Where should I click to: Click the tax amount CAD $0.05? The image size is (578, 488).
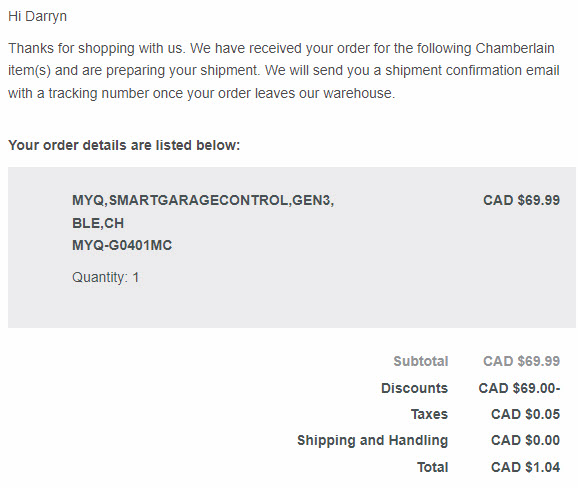pos(525,414)
